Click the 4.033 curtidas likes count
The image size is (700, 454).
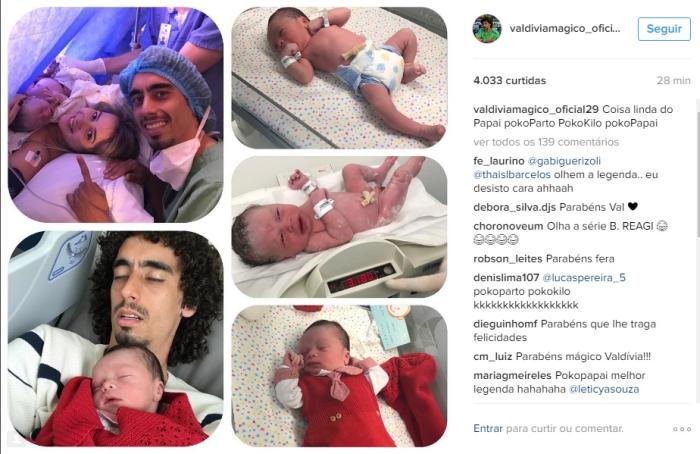pos(509,81)
